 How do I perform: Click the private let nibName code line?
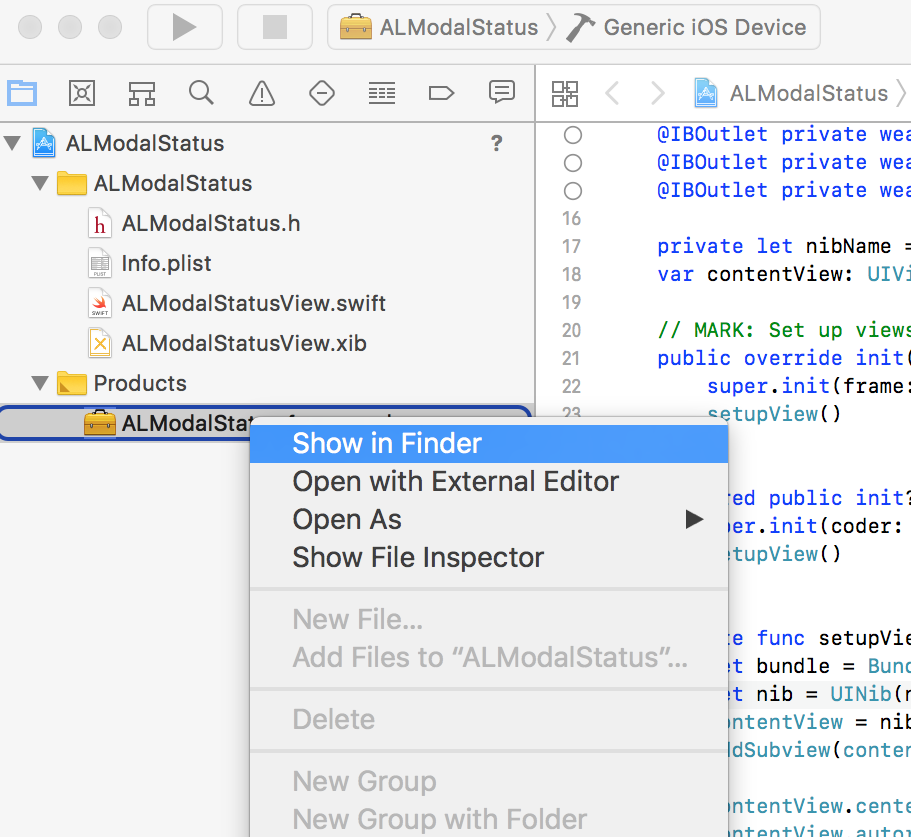(784, 246)
